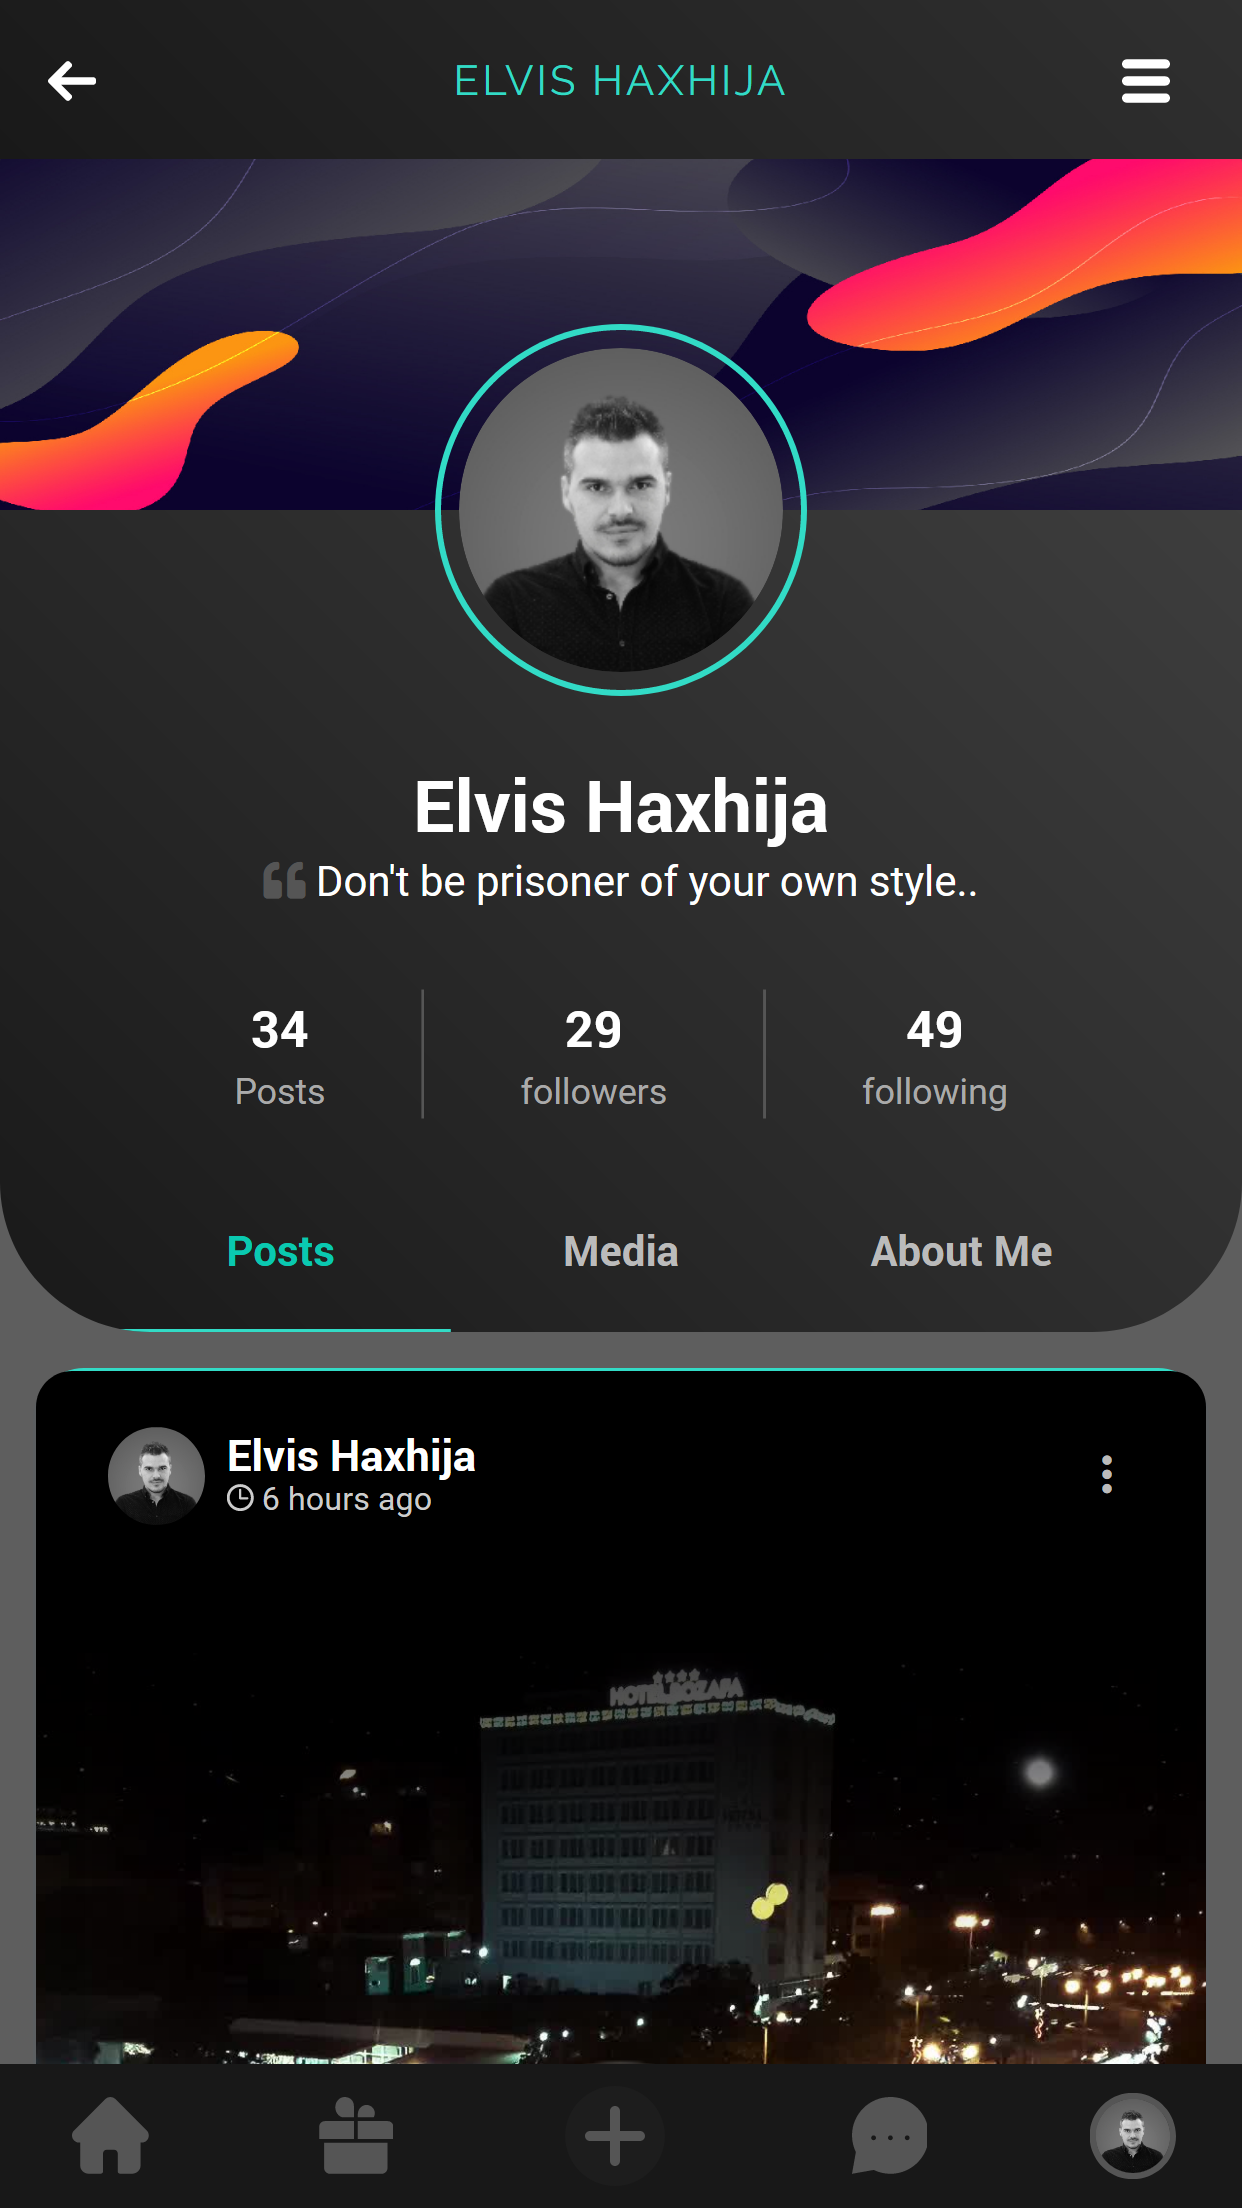This screenshot has width=1242, height=2208.
Task: Tap the 6 hours ago timestamp
Action: (330, 1499)
